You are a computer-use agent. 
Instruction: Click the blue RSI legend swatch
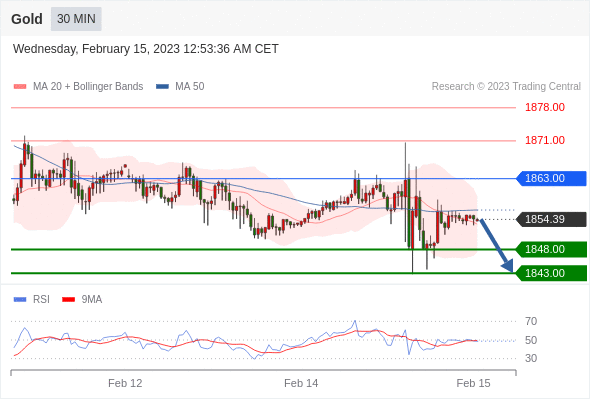(x=20, y=300)
